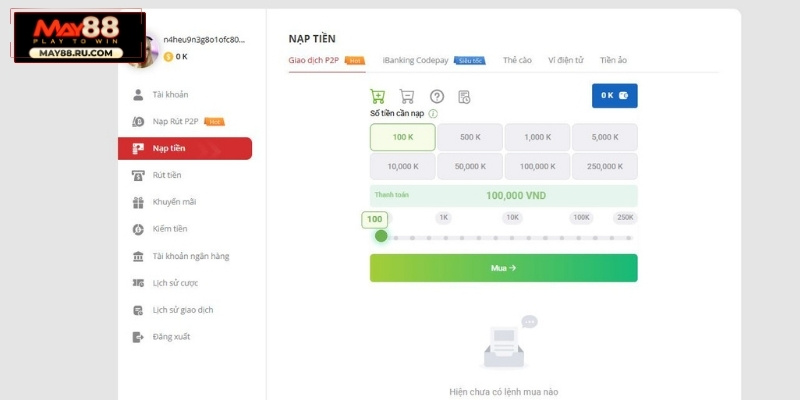
Task: Click the Hiện chưa có lệnh mua nào text
Action: click(504, 392)
